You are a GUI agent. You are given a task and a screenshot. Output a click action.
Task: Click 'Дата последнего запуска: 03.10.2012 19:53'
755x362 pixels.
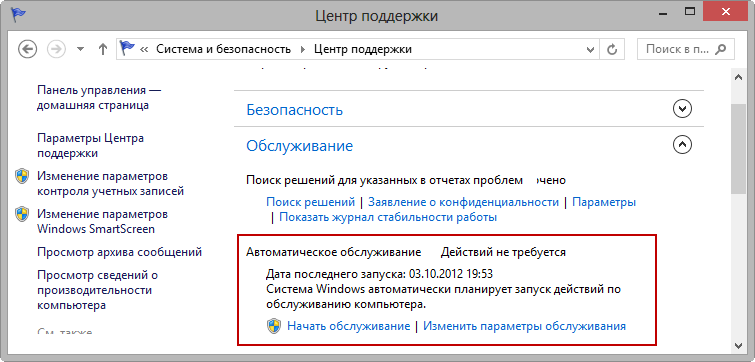pos(379,274)
